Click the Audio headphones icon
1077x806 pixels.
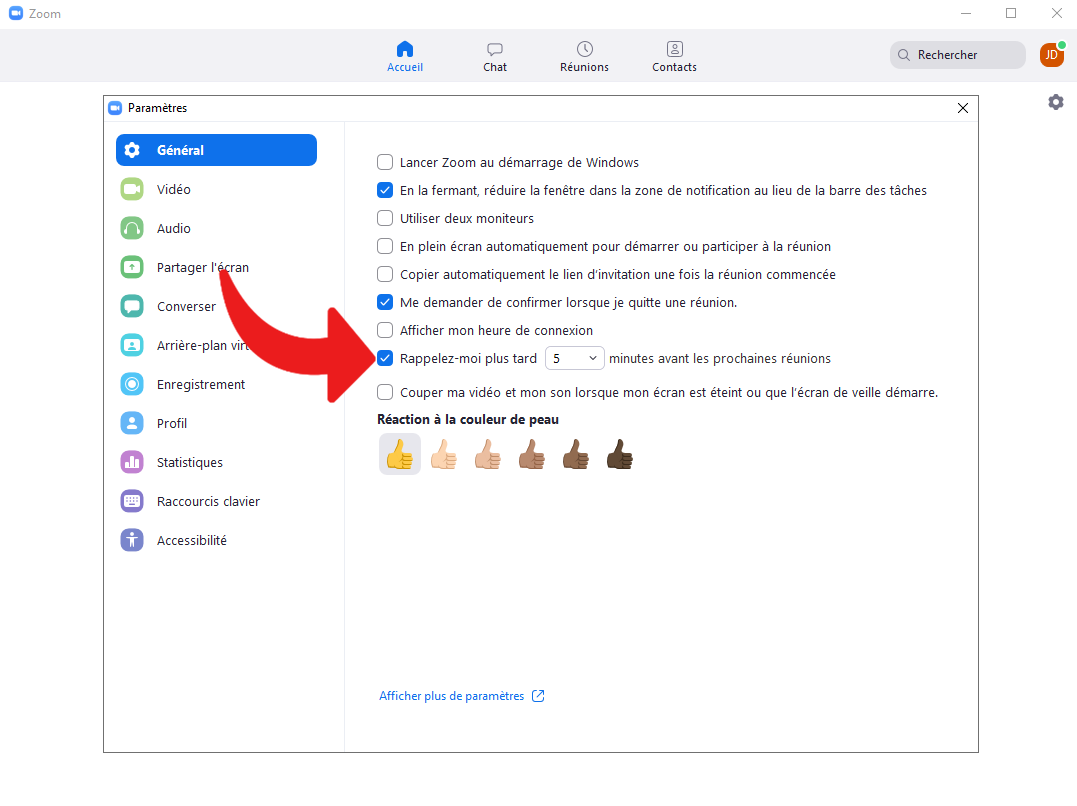pos(132,228)
